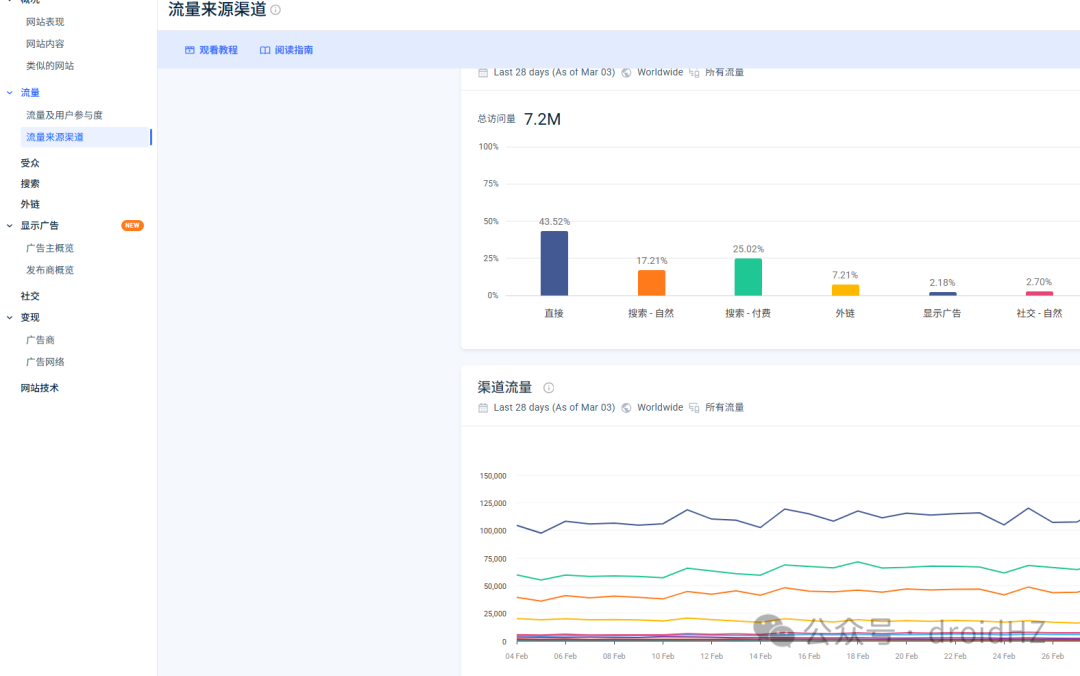Click the 14 Feb axis date label
The height and width of the screenshot is (676, 1080).
[760, 657]
